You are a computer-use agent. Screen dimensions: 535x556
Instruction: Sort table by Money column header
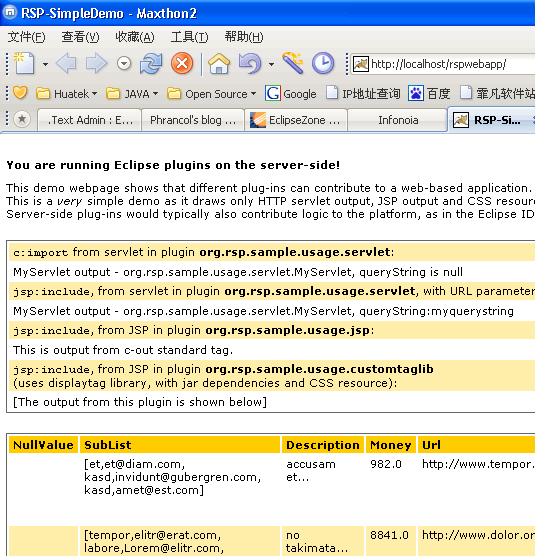[x=391, y=445]
